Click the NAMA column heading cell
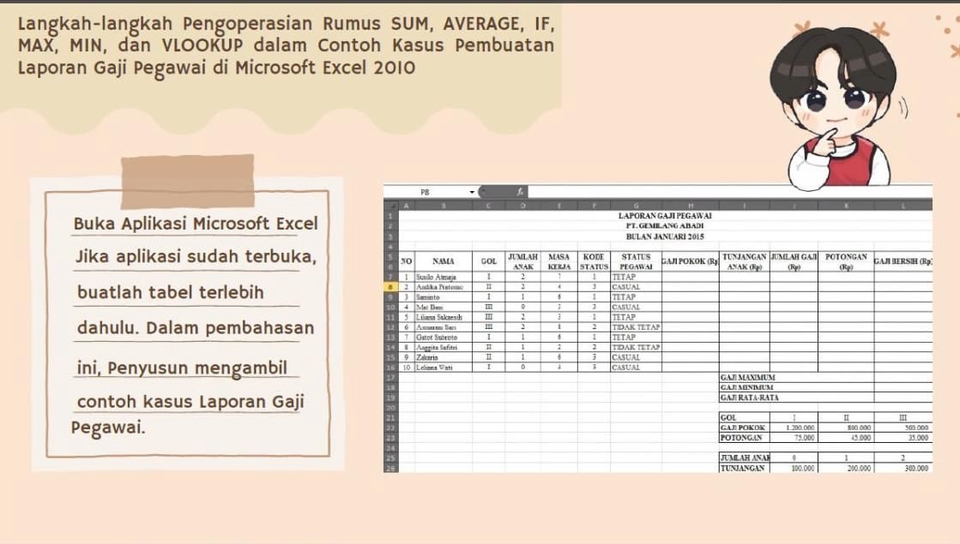 point(443,261)
